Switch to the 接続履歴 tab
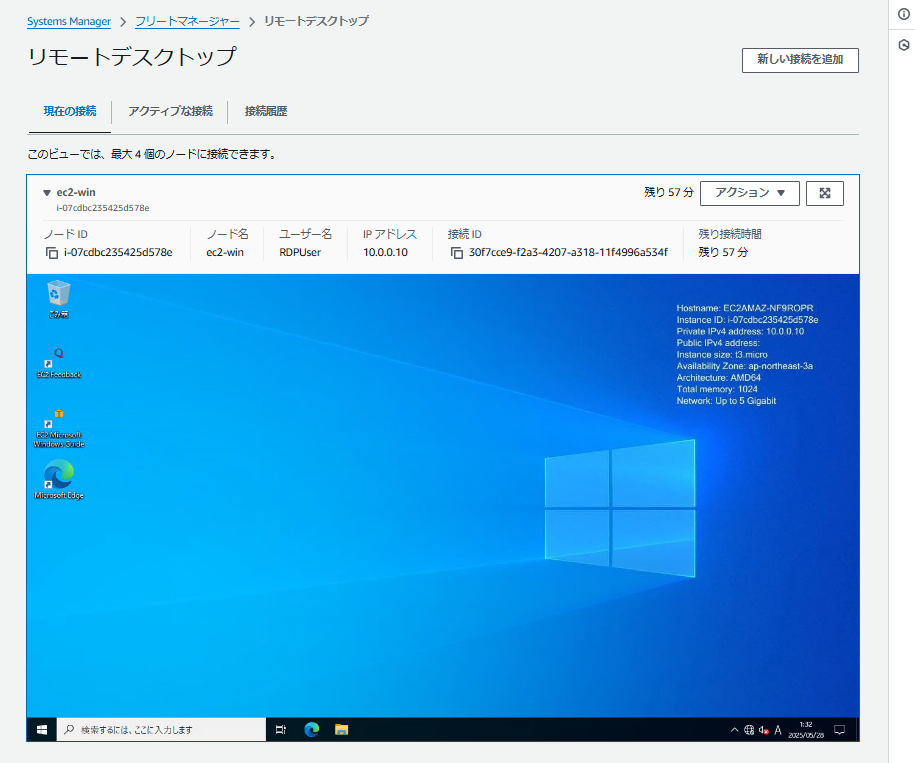 (x=266, y=111)
